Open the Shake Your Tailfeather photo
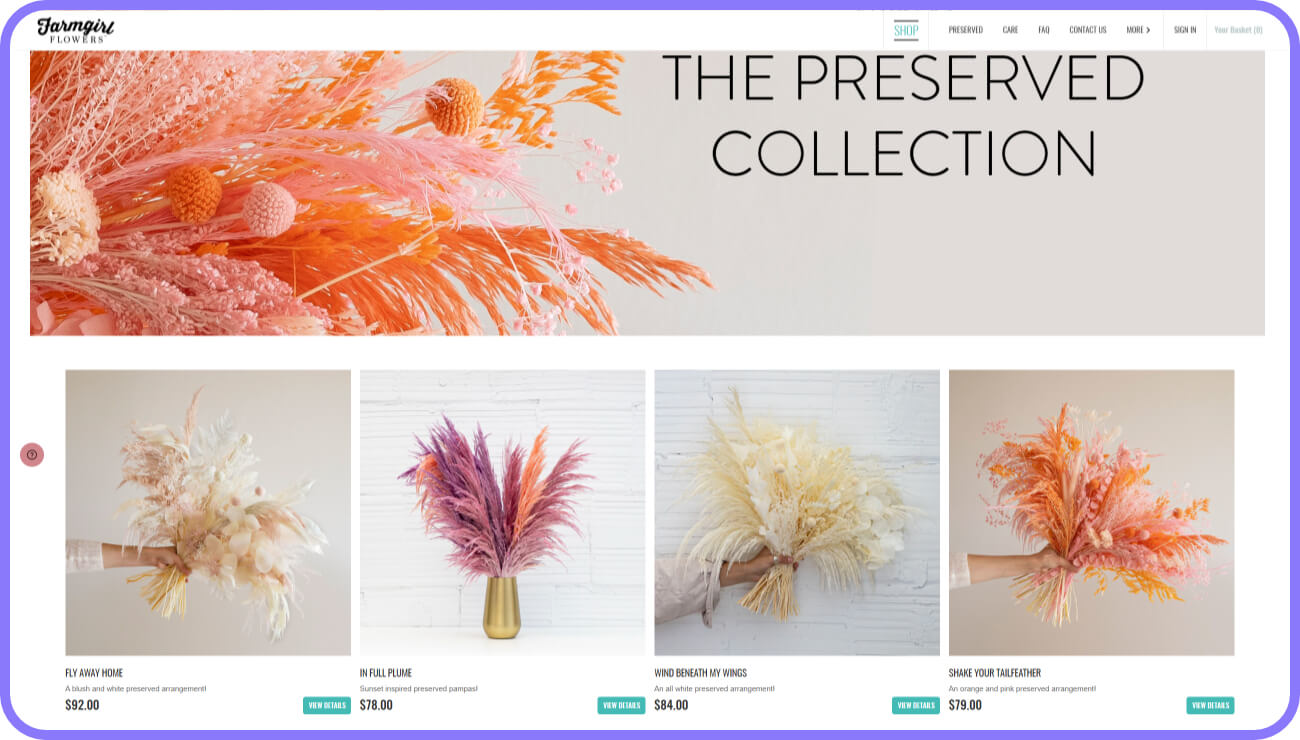 coord(1092,513)
